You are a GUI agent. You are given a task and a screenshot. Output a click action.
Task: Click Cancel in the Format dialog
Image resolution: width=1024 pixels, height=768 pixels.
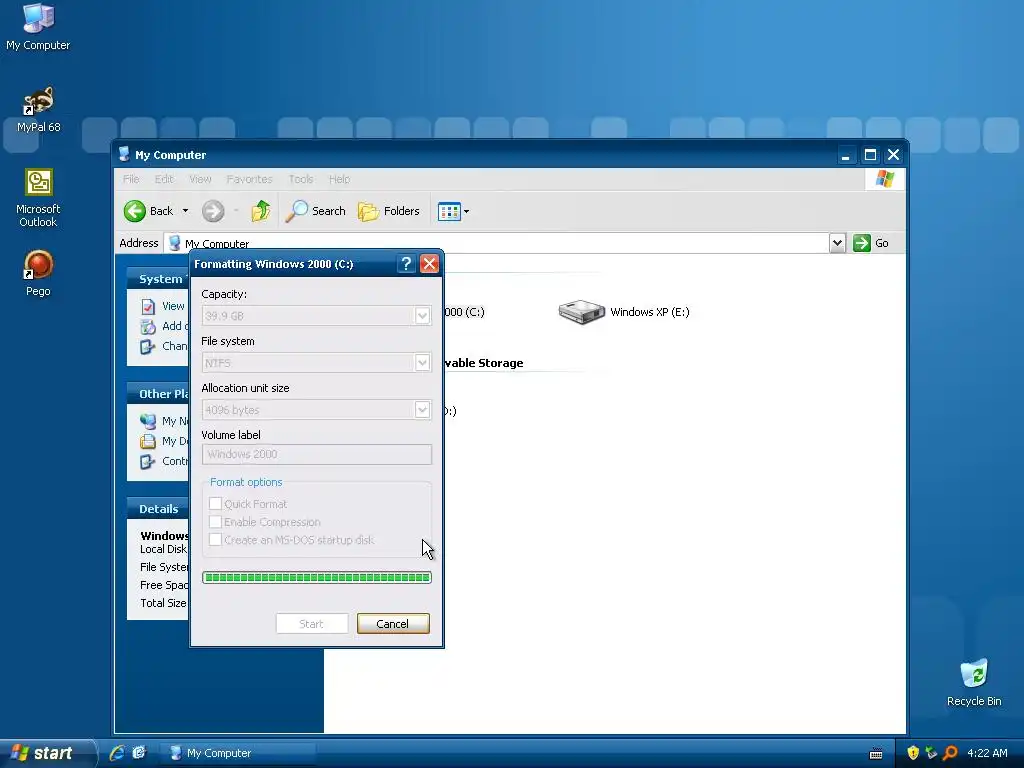click(393, 624)
